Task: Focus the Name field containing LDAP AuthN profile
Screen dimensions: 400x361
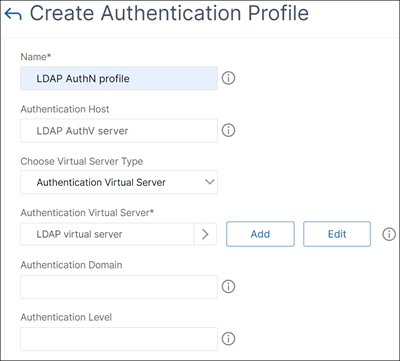Action: [x=119, y=78]
